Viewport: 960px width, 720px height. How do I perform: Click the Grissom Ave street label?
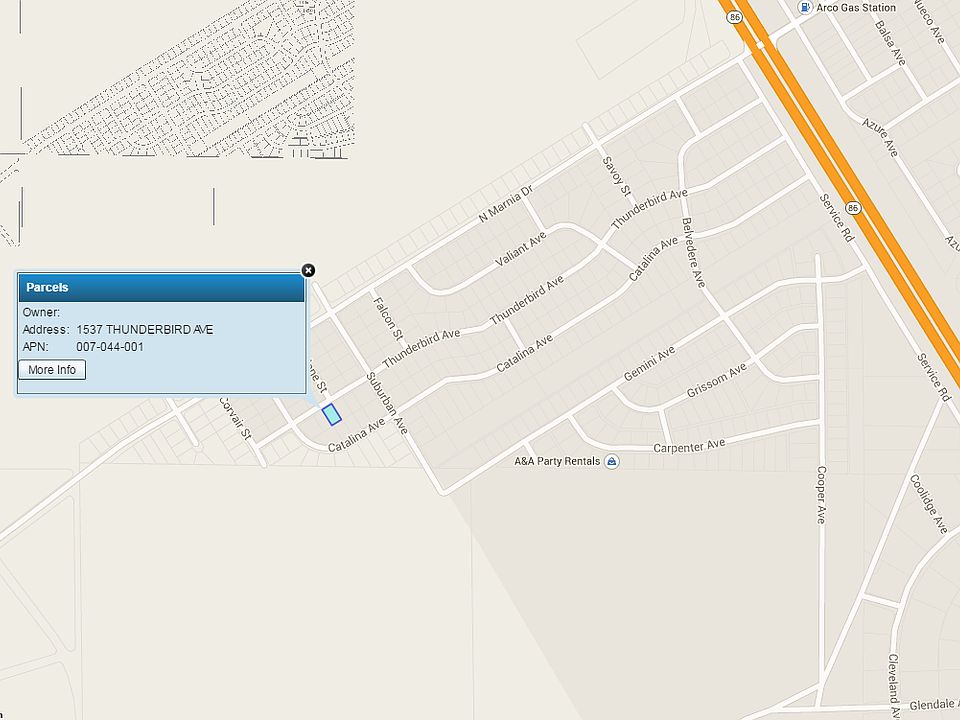(716, 380)
